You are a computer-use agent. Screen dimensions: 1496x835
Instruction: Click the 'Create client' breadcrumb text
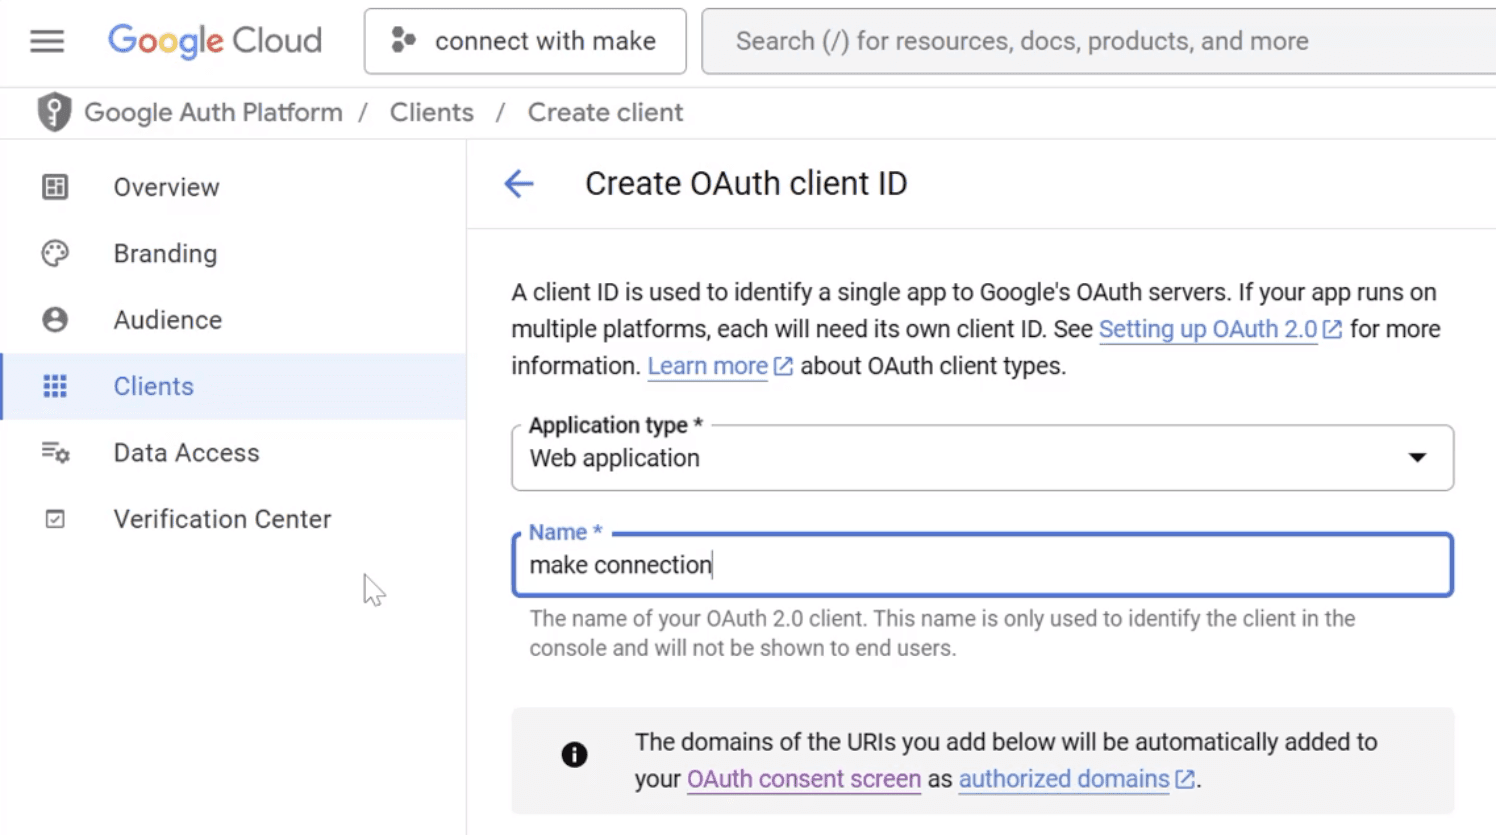click(605, 113)
